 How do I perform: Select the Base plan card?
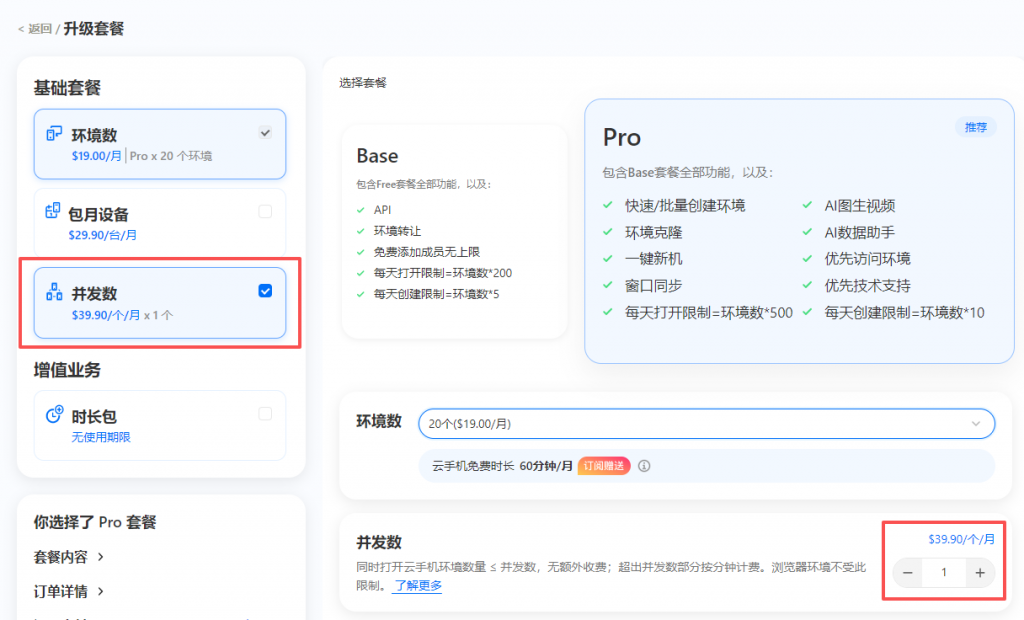click(x=454, y=230)
